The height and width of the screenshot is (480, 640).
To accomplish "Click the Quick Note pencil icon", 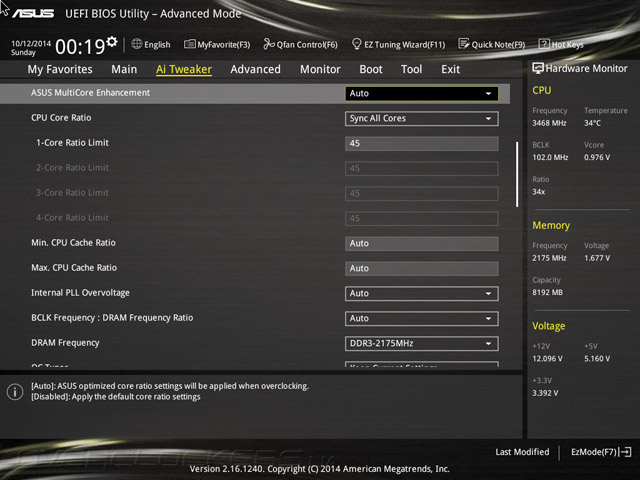I will tap(464, 44).
